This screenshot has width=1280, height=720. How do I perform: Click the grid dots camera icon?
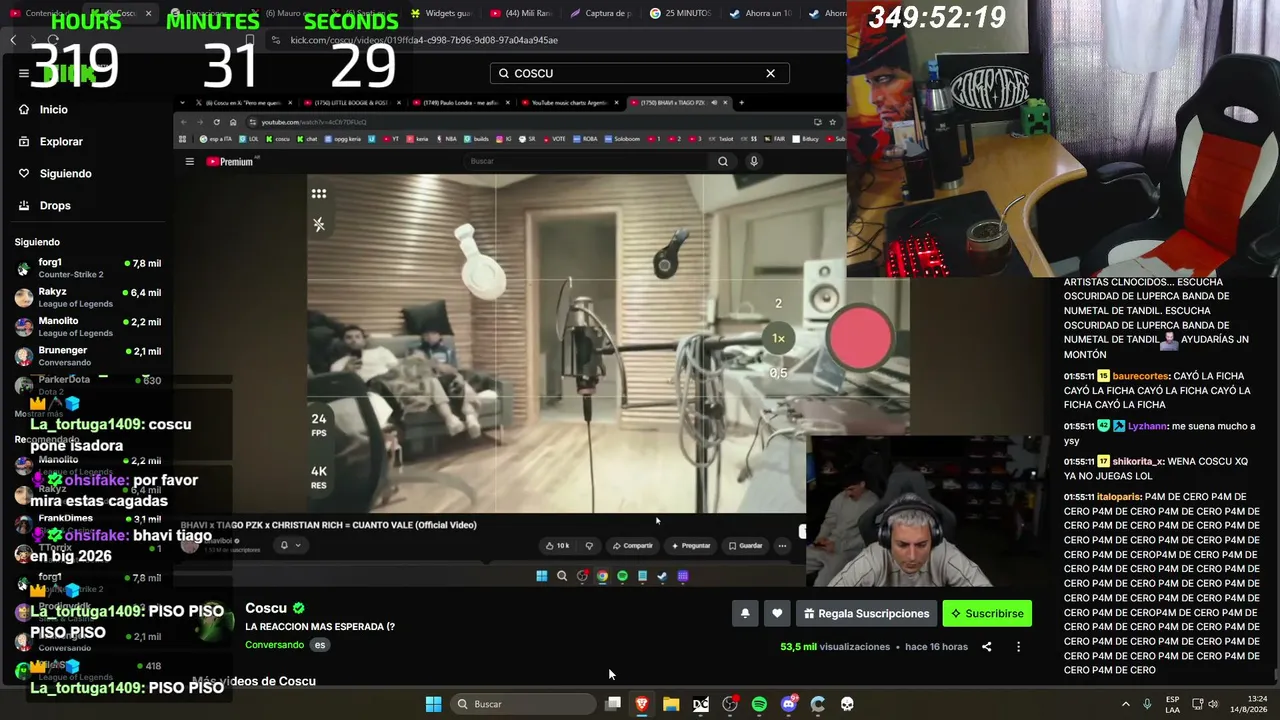coord(319,194)
